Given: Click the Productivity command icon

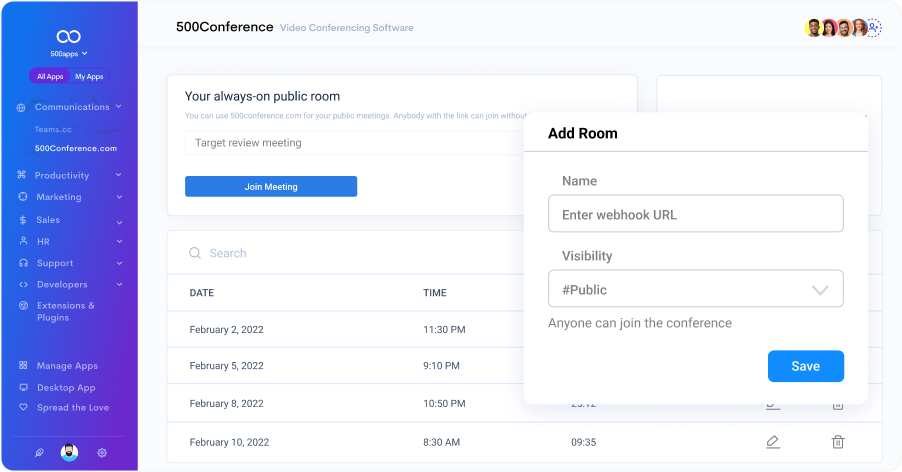Looking at the screenshot, I should coord(22,175).
